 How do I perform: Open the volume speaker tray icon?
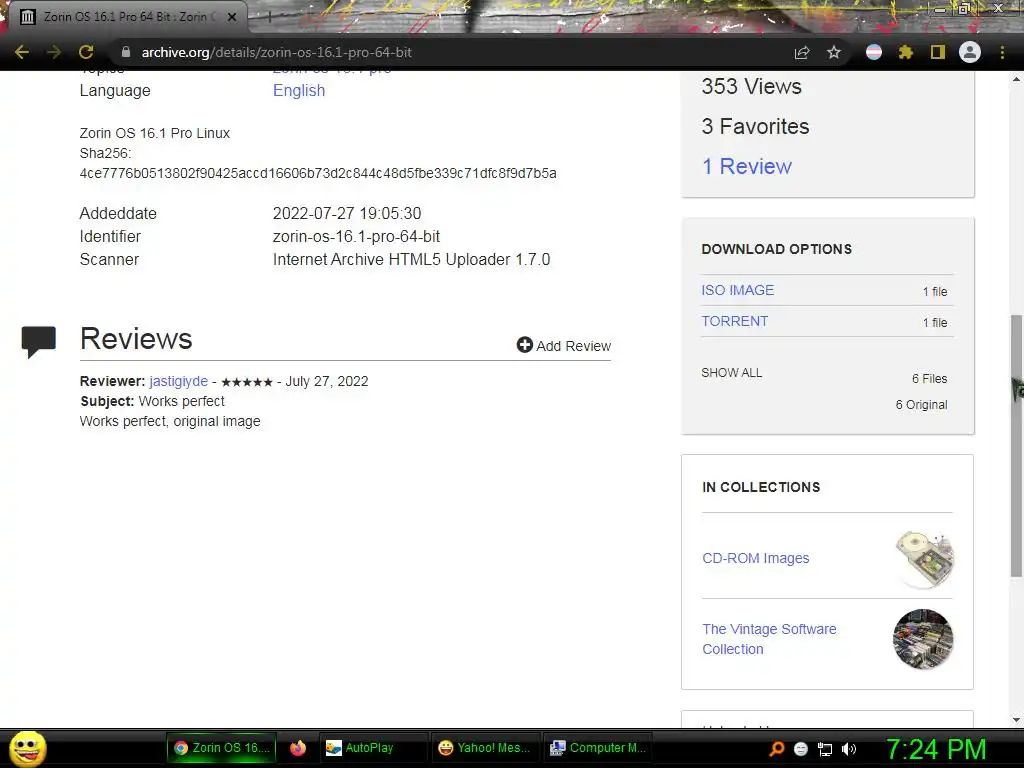(849, 749)
